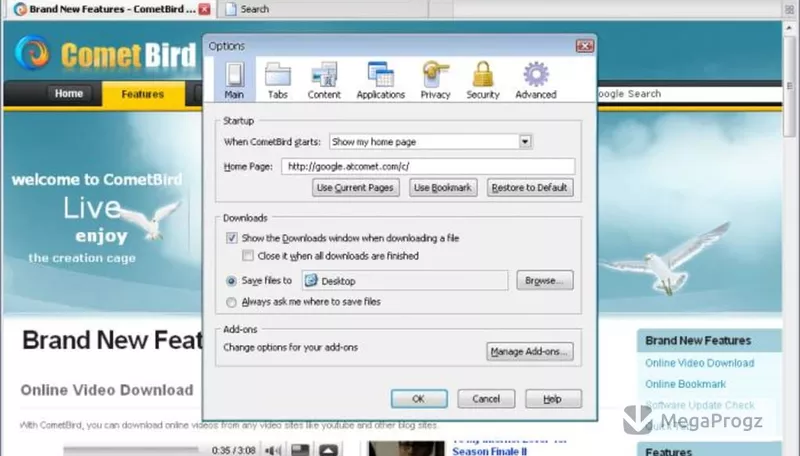Screen dimensions: 800x456
Task: Open the Main options pane
Action: (234, 80)
